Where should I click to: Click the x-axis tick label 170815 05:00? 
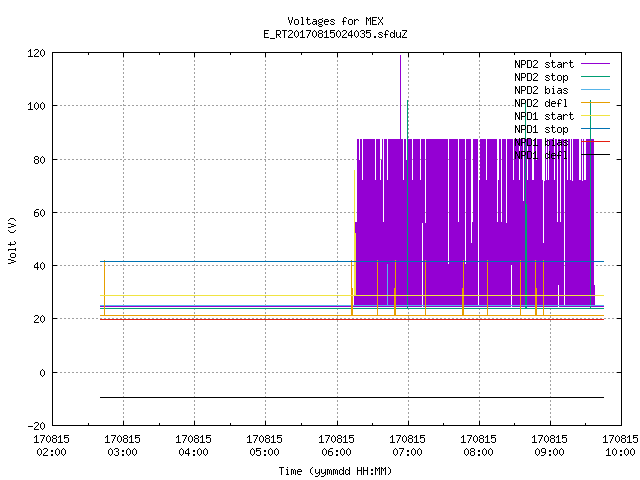[264, 446]
